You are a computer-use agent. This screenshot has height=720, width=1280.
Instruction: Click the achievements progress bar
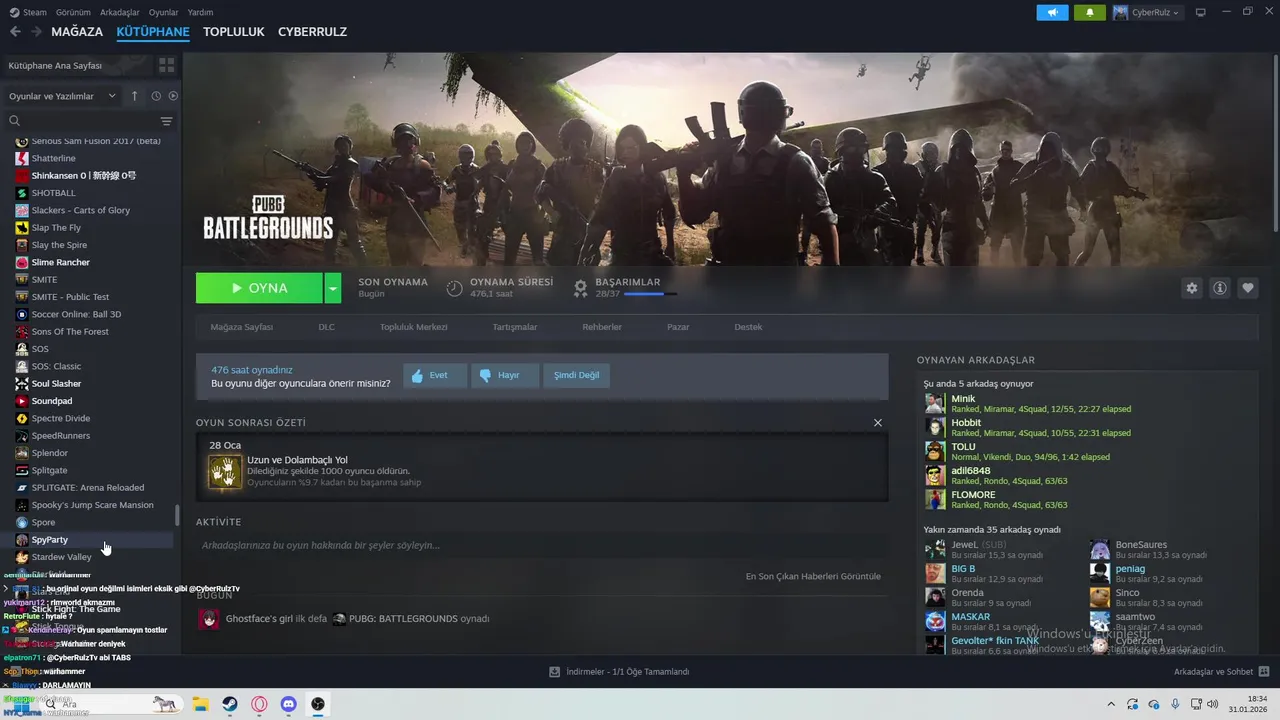click(x=650, y=294)
